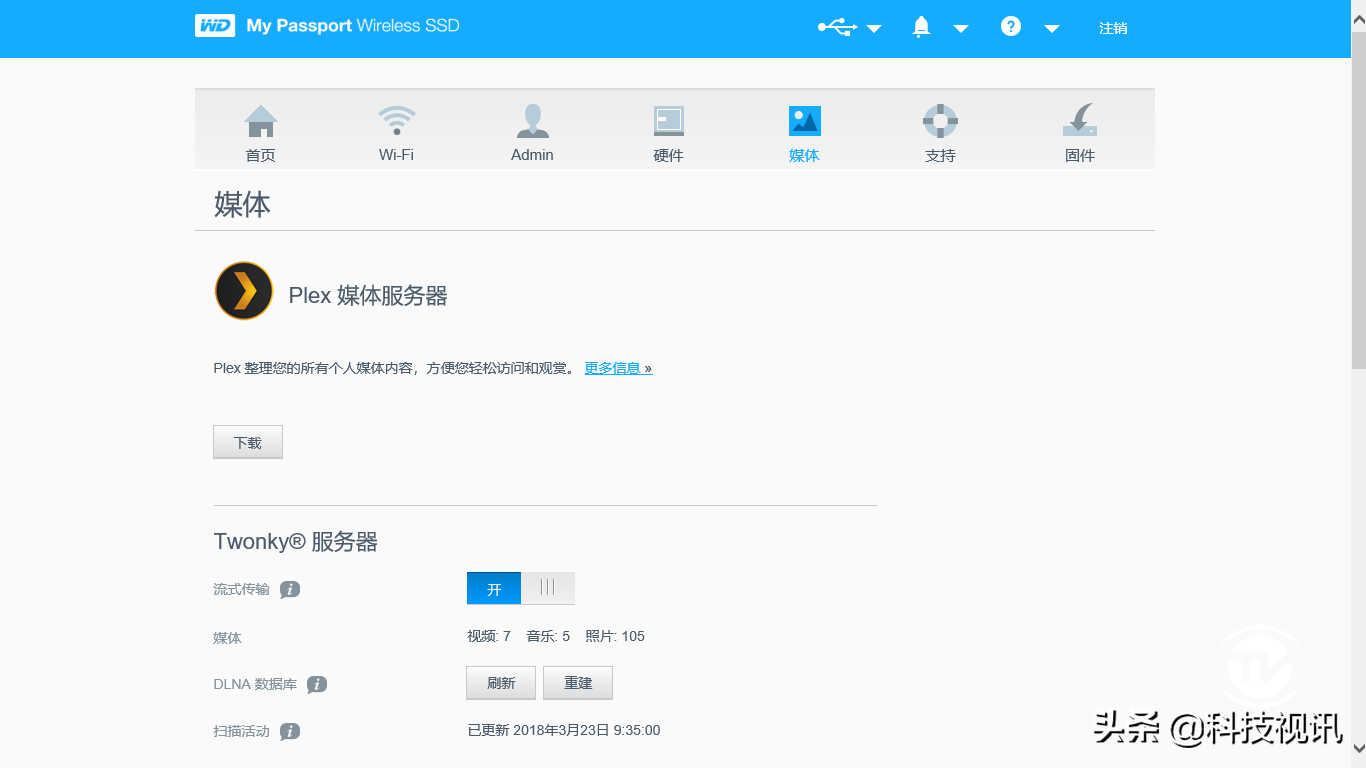Select the 媒体 media tab
This screenshot has width=1366, height=768.
804,133
